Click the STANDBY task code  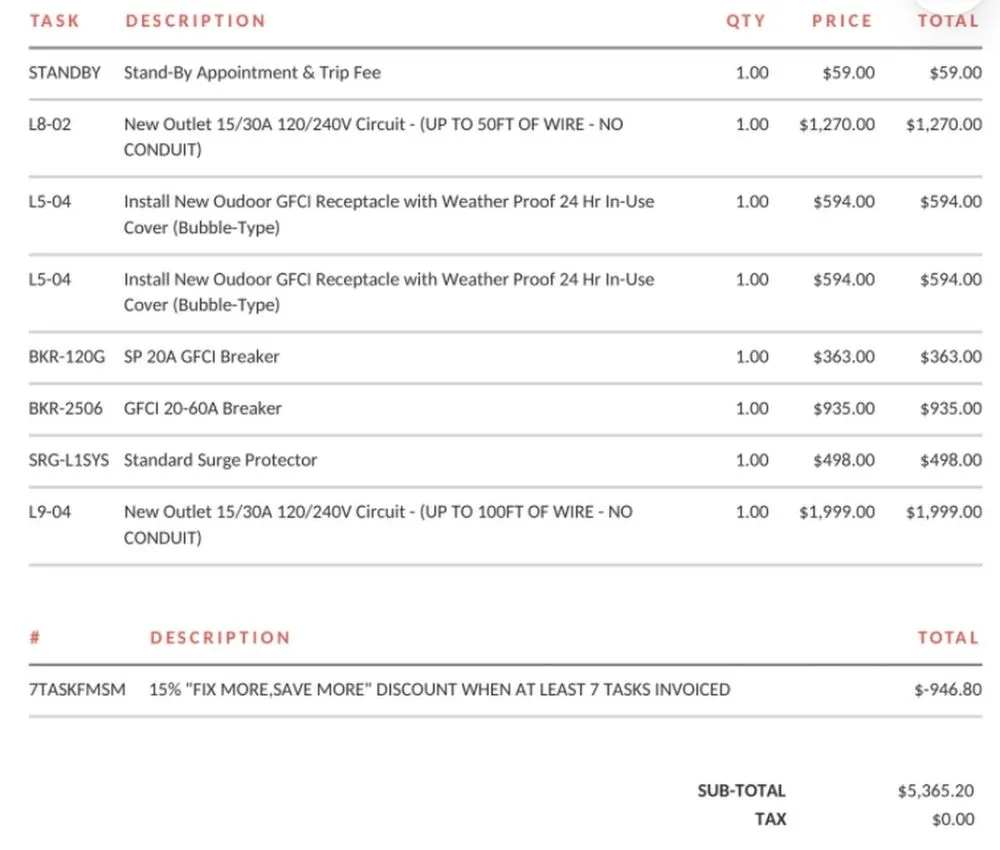[65, 73]
